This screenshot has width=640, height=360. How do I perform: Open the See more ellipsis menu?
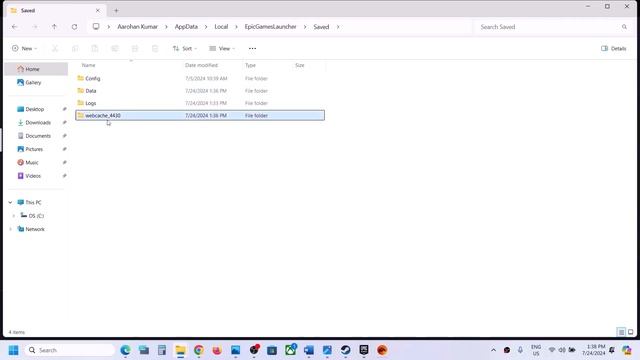(x=252, y=49)
